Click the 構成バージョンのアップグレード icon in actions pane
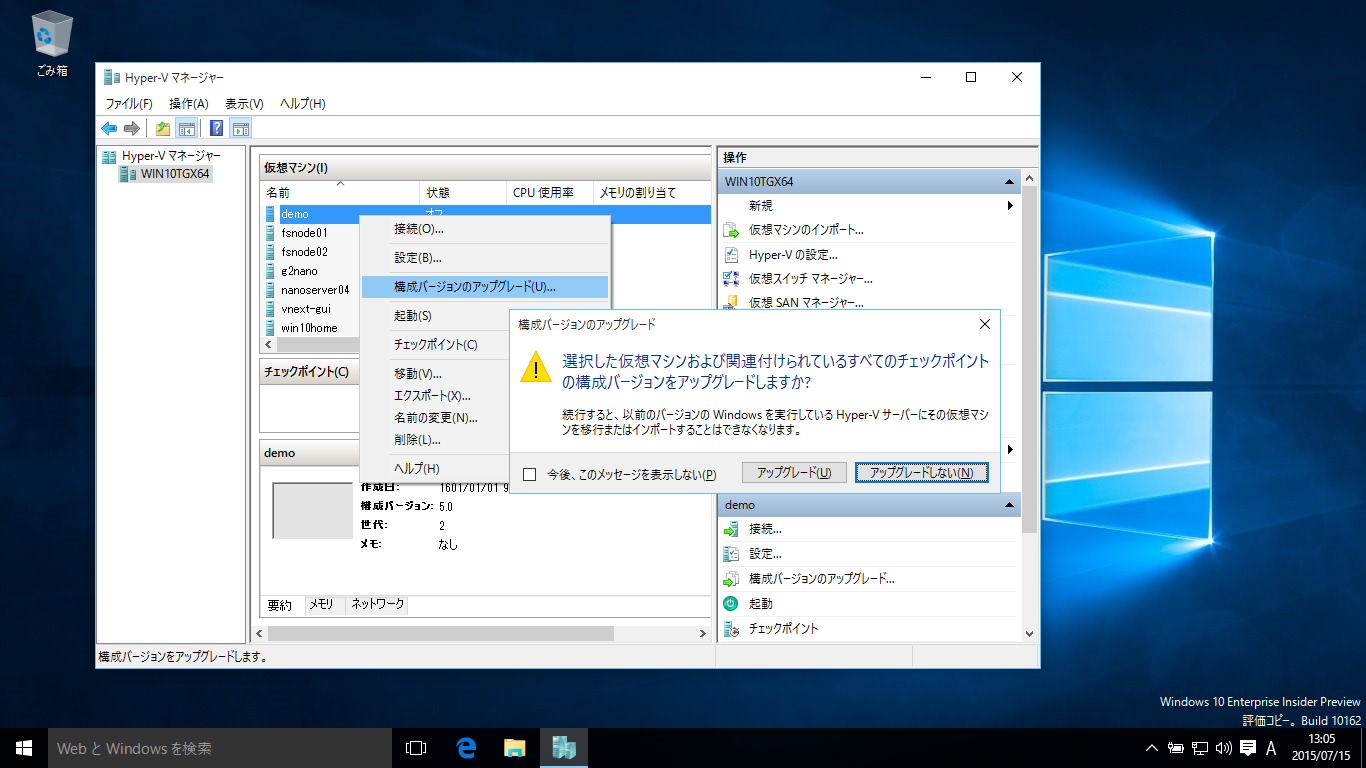Viewport: 1366px width, 768px height. point(731,579)
